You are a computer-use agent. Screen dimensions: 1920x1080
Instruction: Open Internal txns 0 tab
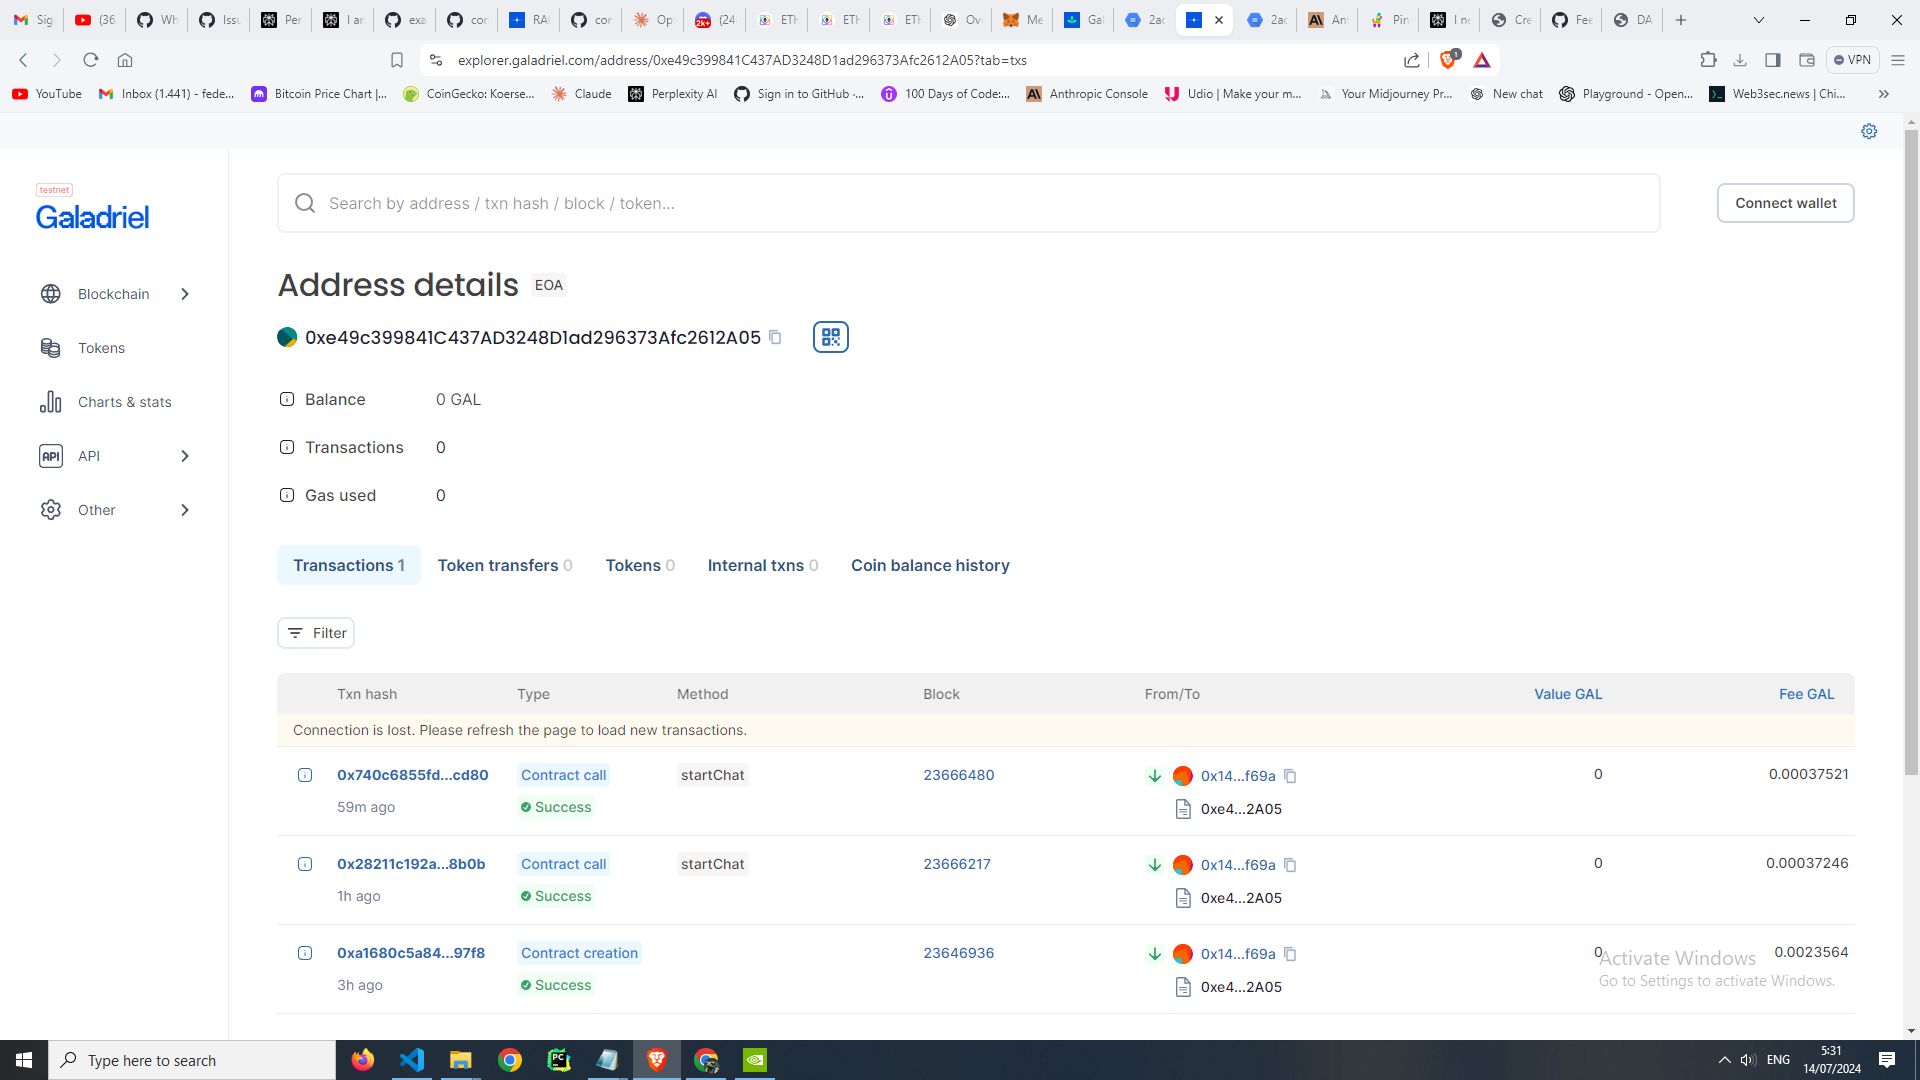764,566
